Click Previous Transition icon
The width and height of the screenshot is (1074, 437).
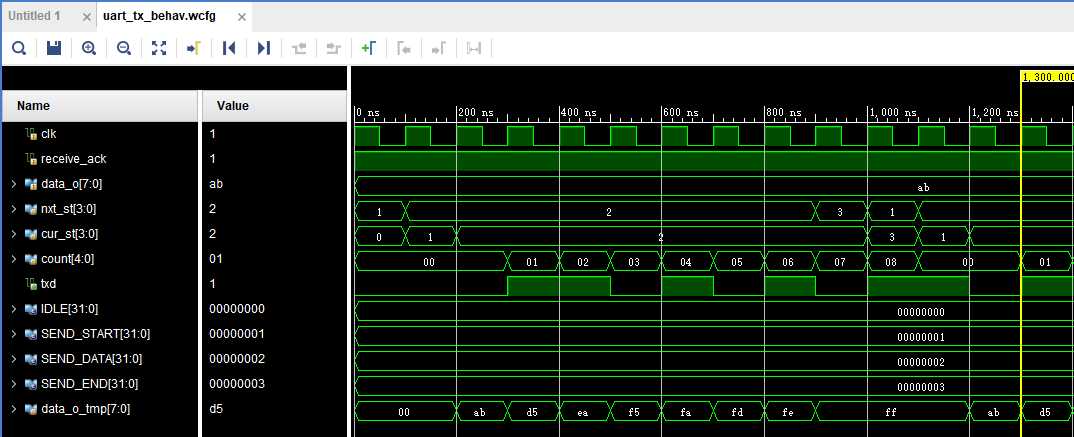(x=299, y=48)
